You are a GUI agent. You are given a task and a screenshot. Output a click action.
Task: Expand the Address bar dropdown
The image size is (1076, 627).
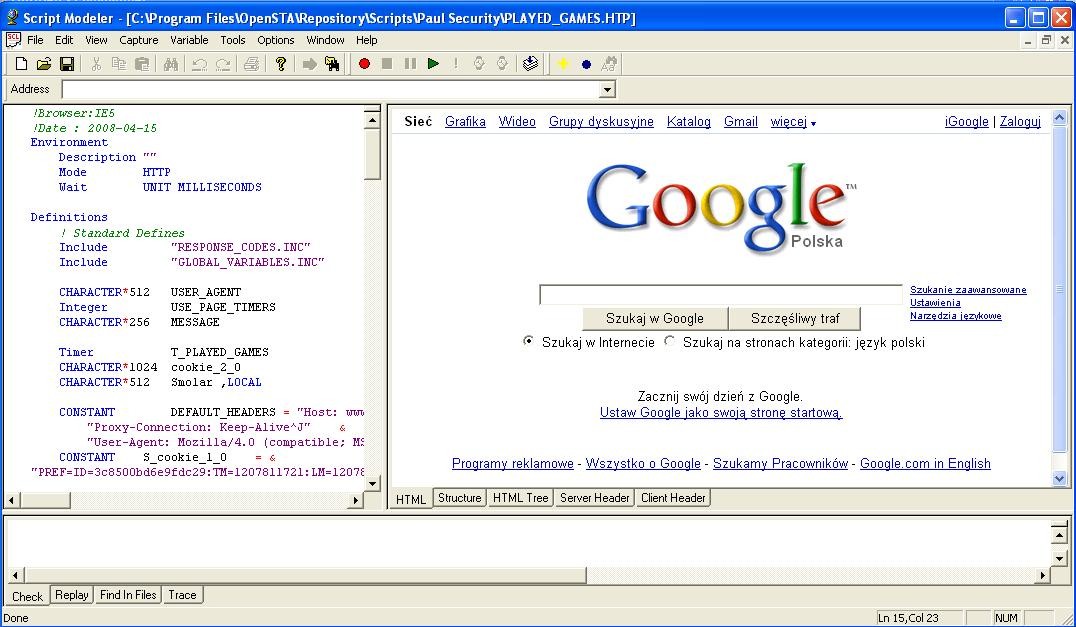pos(607,89)
